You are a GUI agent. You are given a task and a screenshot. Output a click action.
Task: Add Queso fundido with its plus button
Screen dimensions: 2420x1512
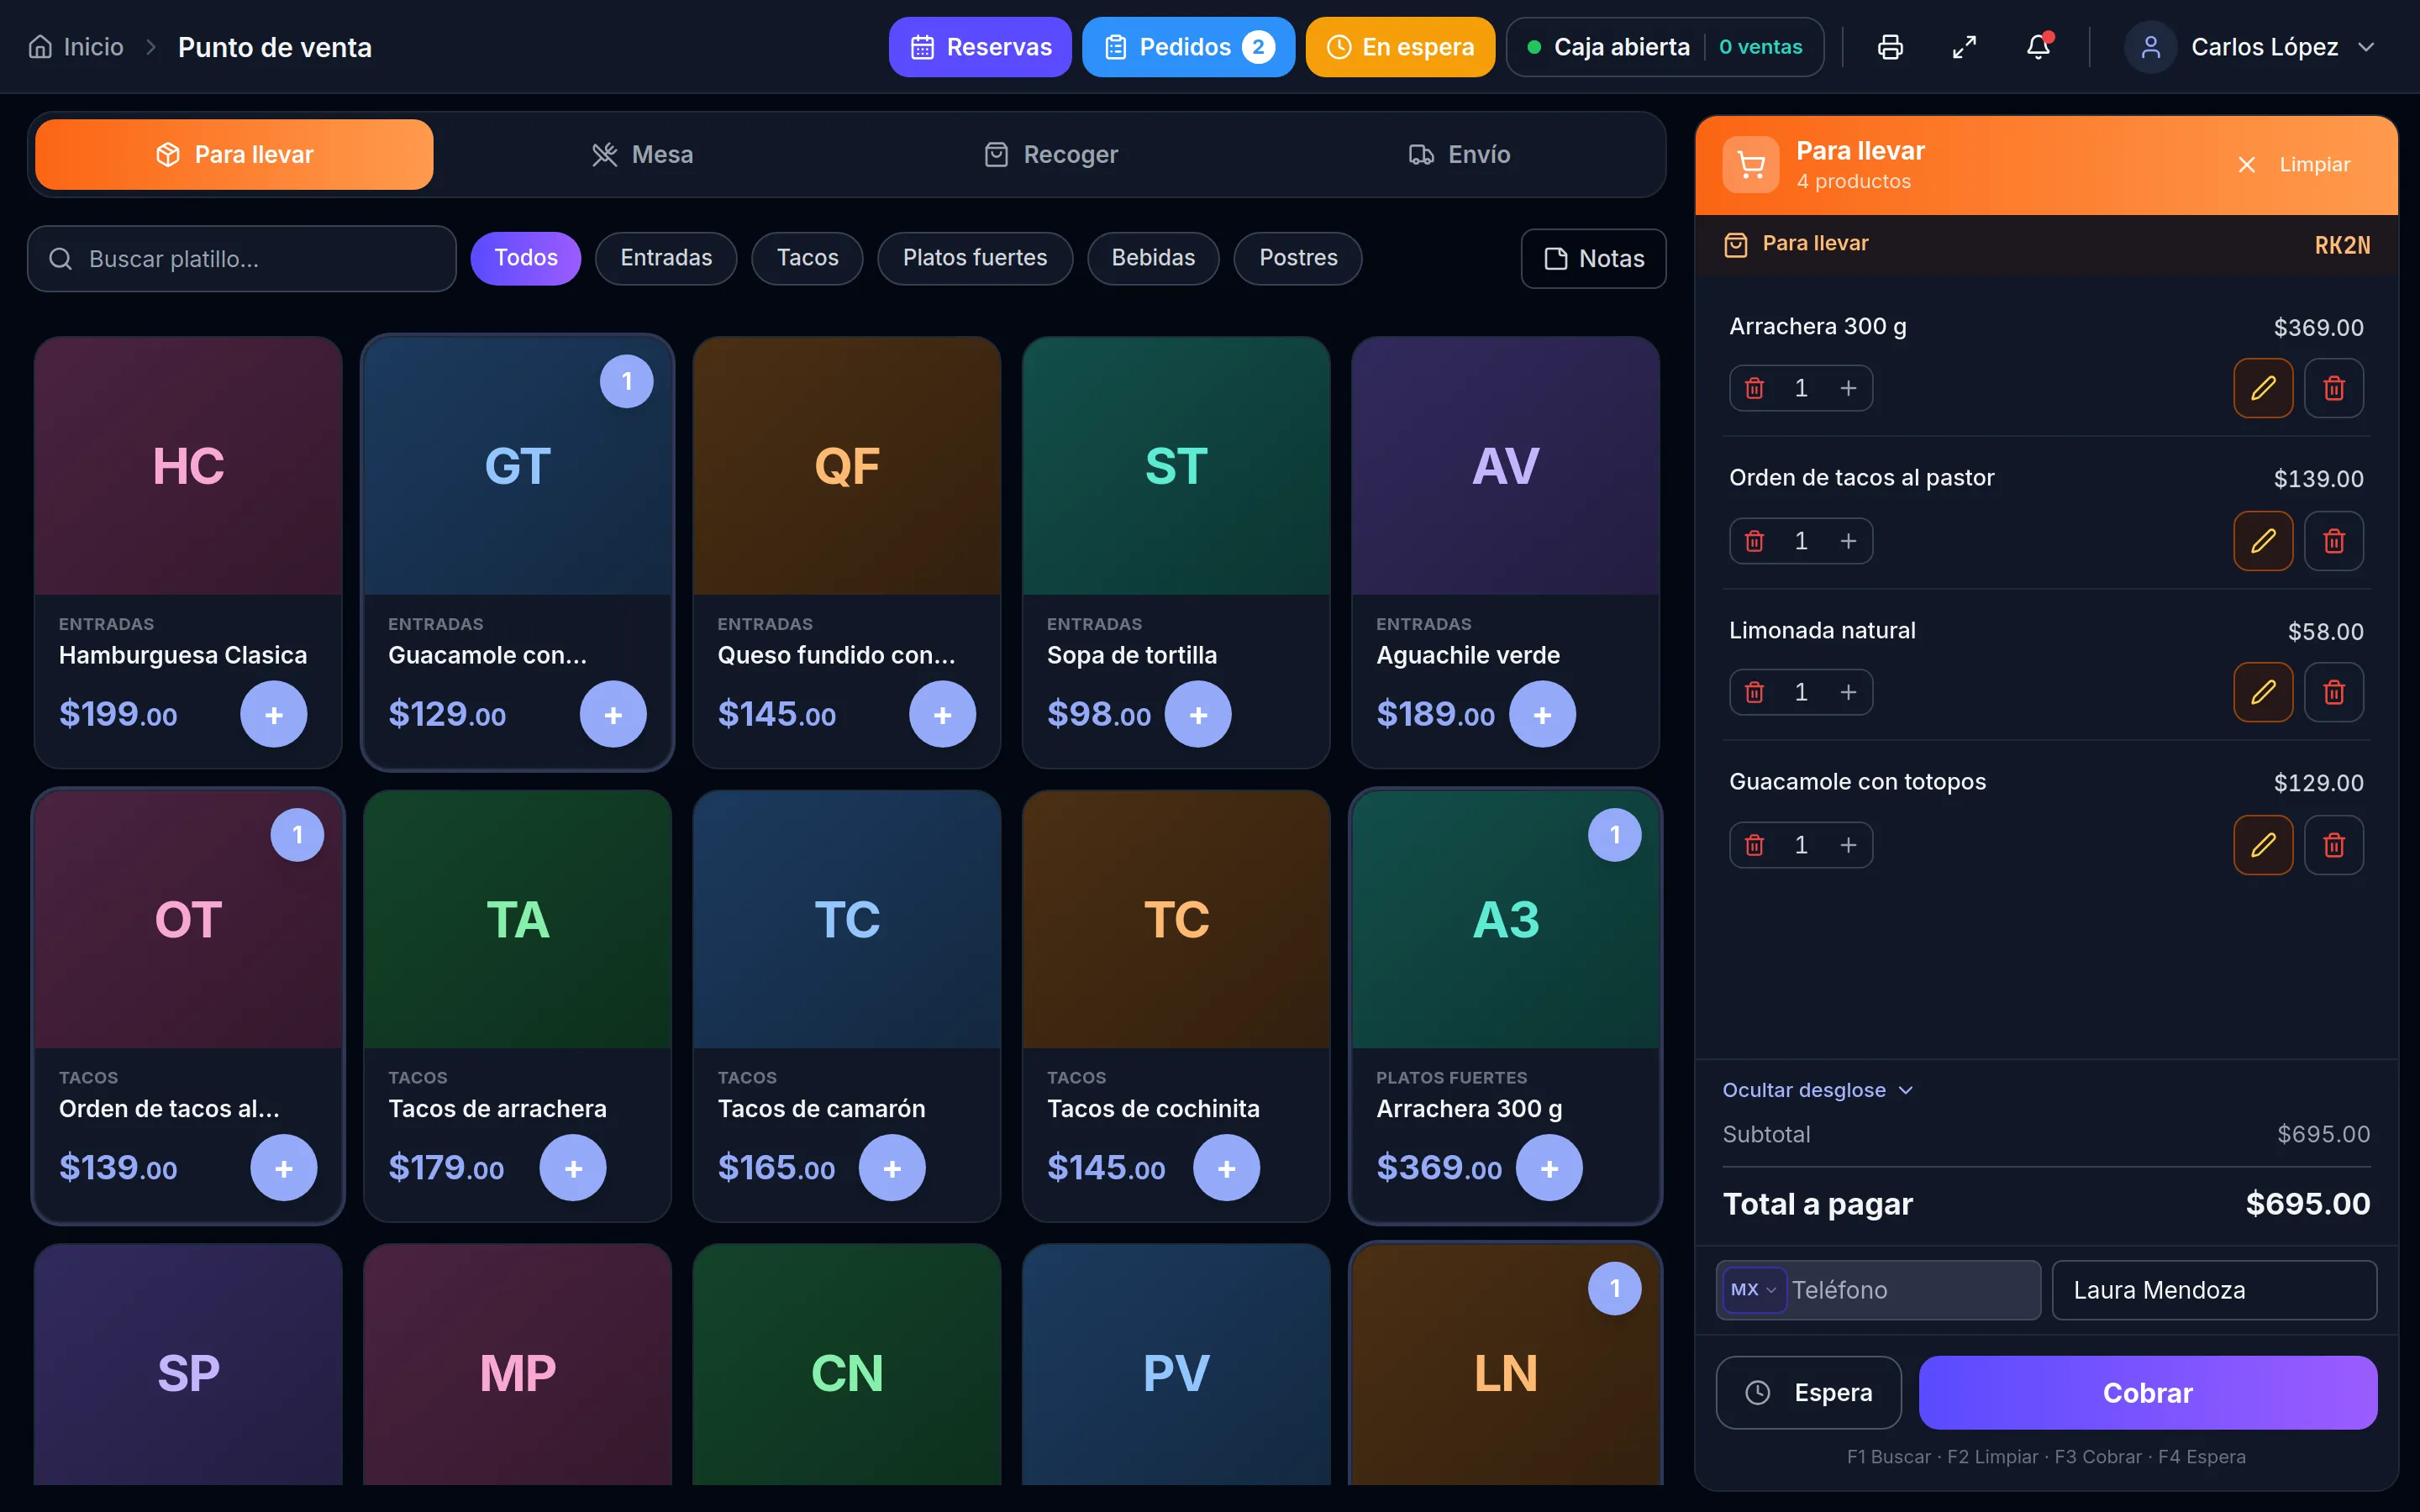pos(942,714)
